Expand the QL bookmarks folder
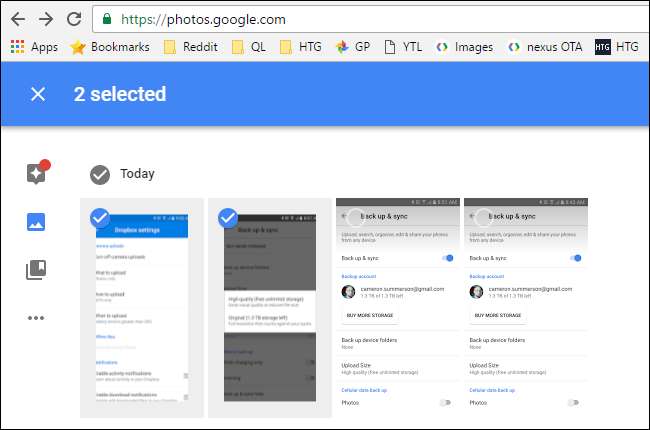This screenshot has height=430, width=650. (249, 46)
